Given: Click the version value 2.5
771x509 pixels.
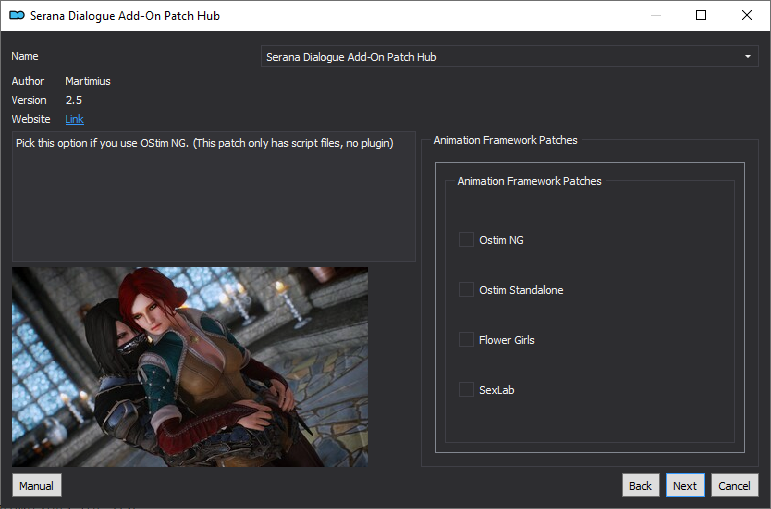Looking at the screenshot, I should [74, 100].
